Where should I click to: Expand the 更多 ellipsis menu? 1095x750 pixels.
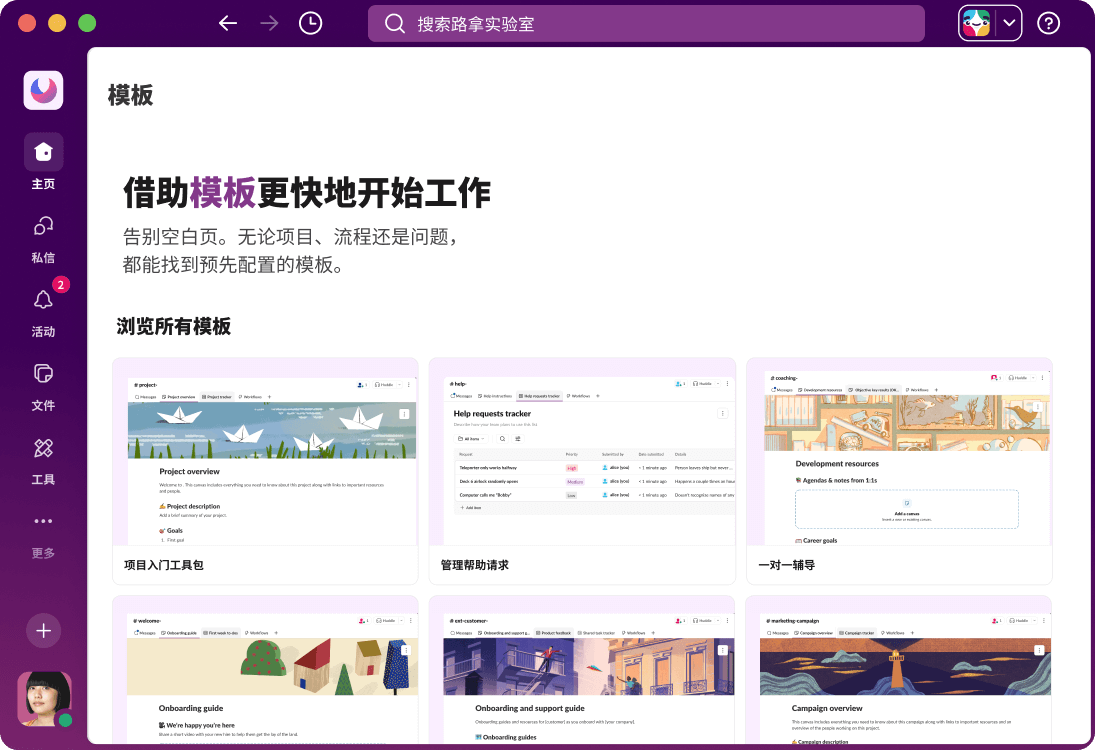click(43, 520)
